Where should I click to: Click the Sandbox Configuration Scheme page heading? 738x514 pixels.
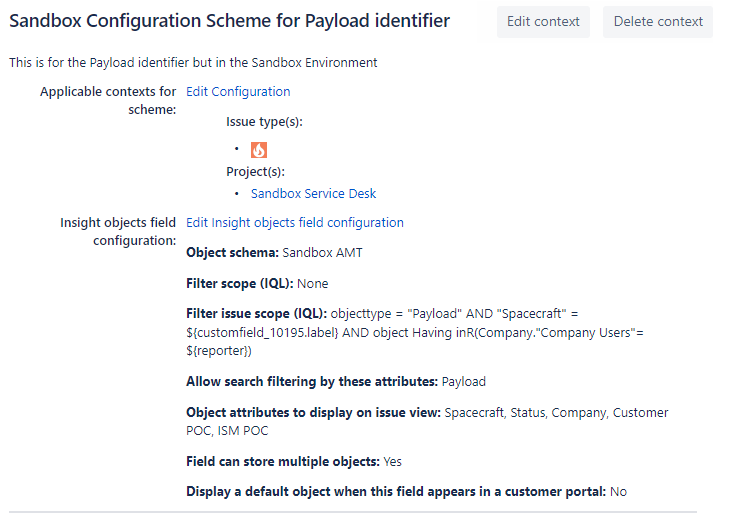click(229, 21)
